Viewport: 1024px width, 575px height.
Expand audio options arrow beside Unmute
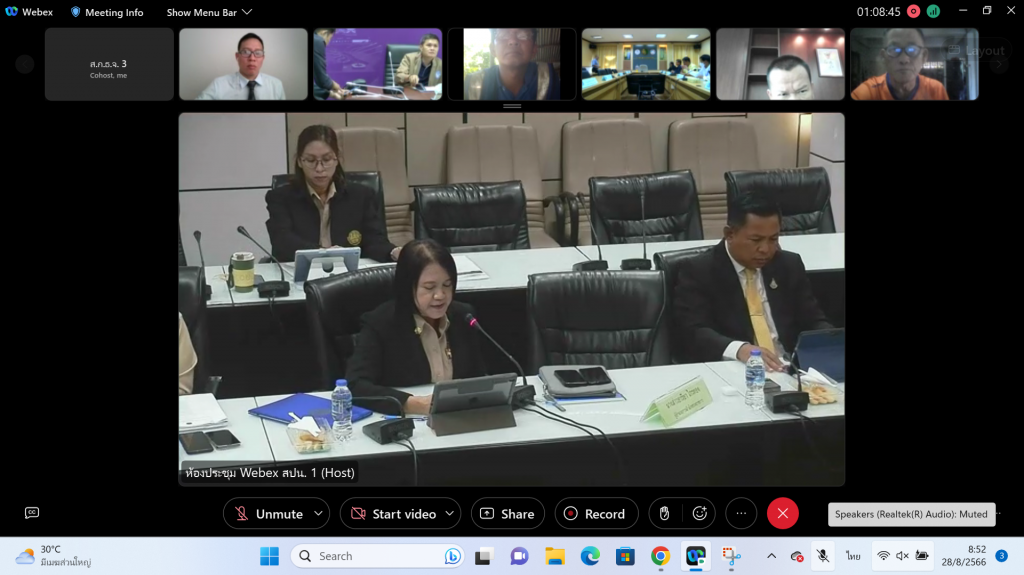tap(318, 514)
